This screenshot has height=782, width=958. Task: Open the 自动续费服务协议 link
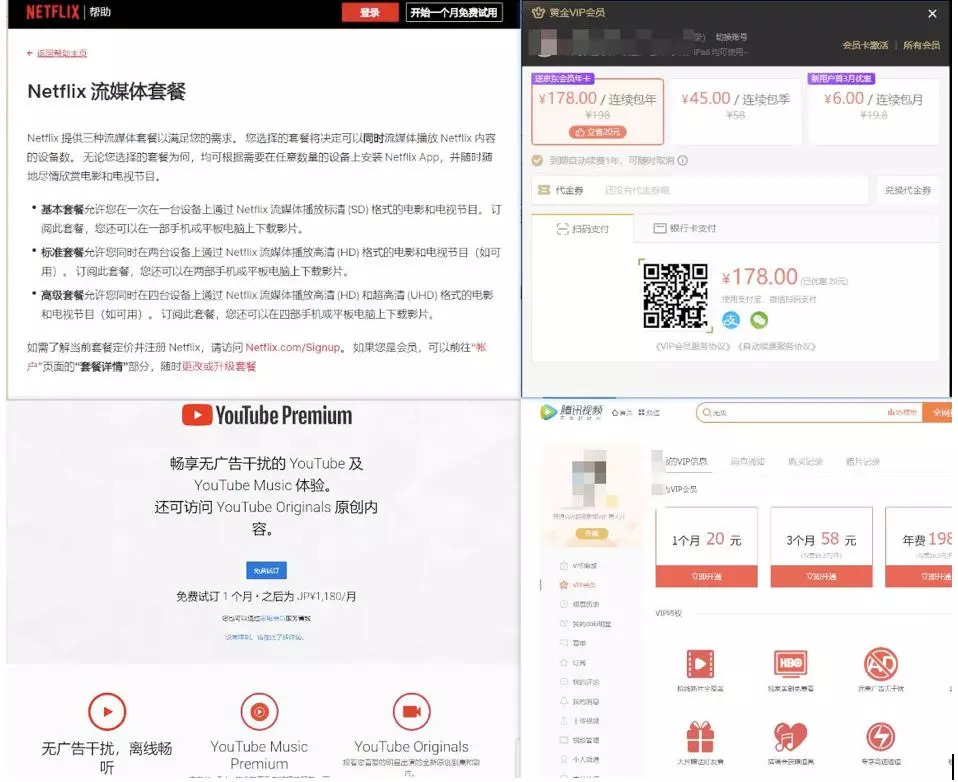pos(777,346)
